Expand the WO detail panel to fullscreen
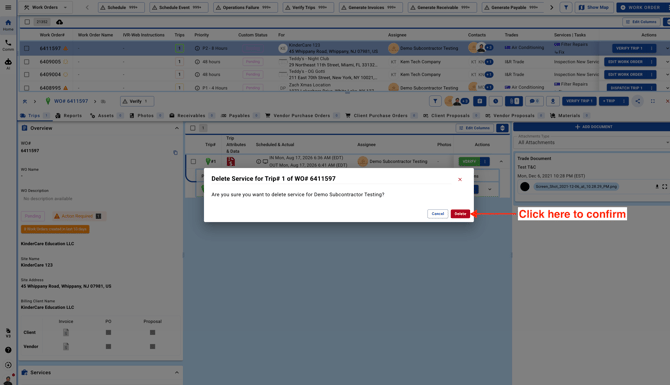The height and width of the screenshot is (385, 670). 652,101
